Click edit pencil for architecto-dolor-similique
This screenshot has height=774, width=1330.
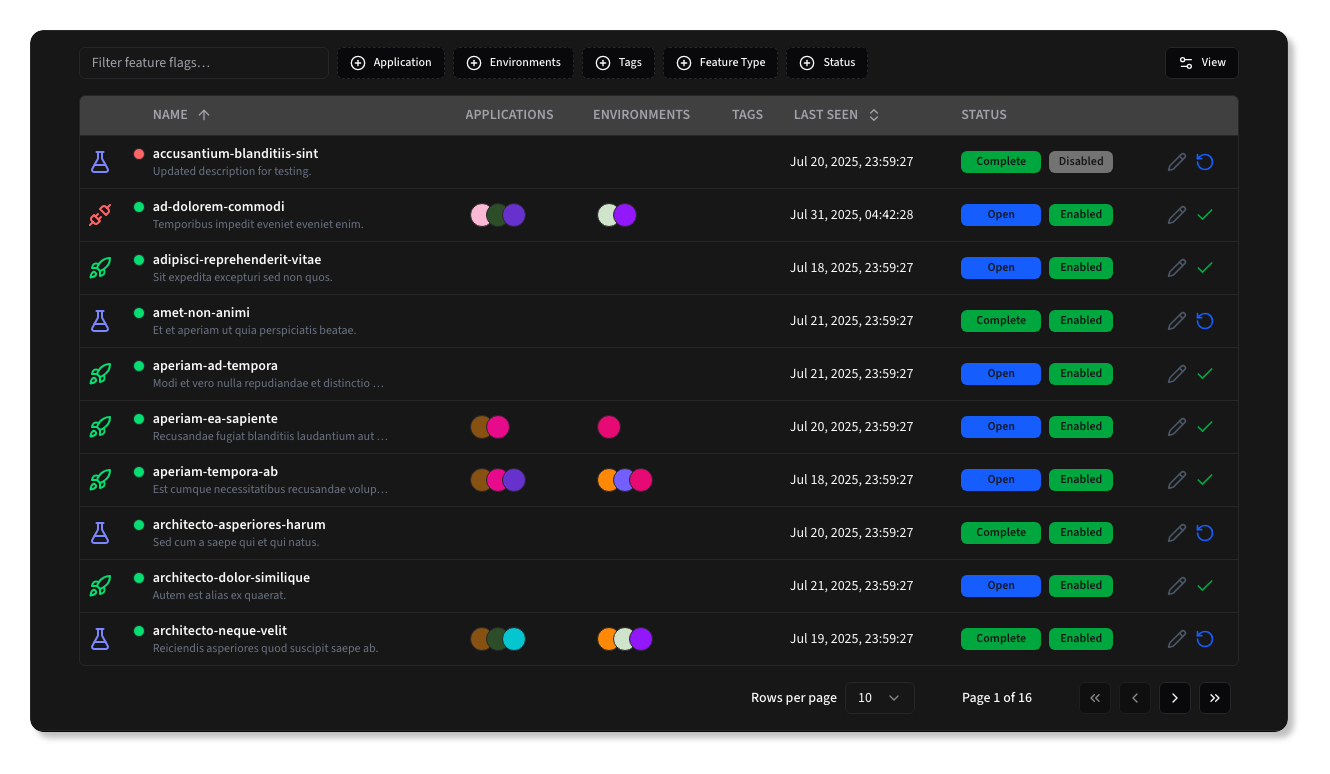coord(1177,586)
